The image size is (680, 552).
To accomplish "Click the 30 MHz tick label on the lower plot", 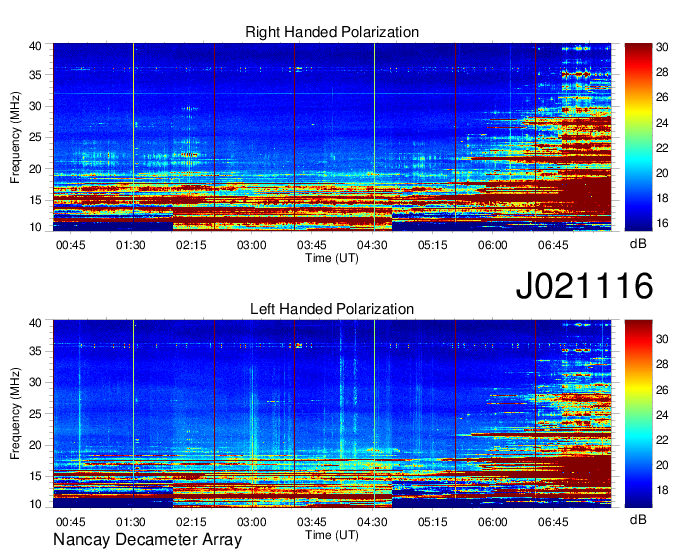I will click(35, 382).
